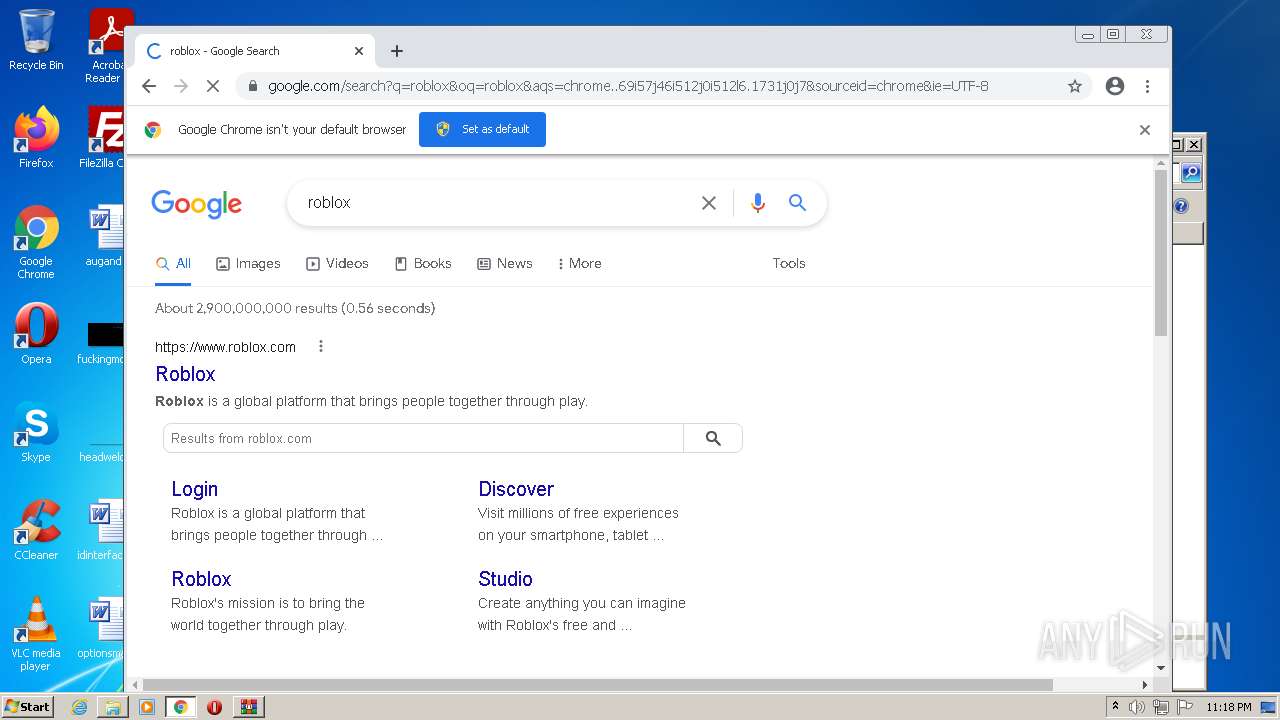The image size is (1280, 720).
Task: Select the Google Chrome desktop icon
Action: [x=36, y=242]
